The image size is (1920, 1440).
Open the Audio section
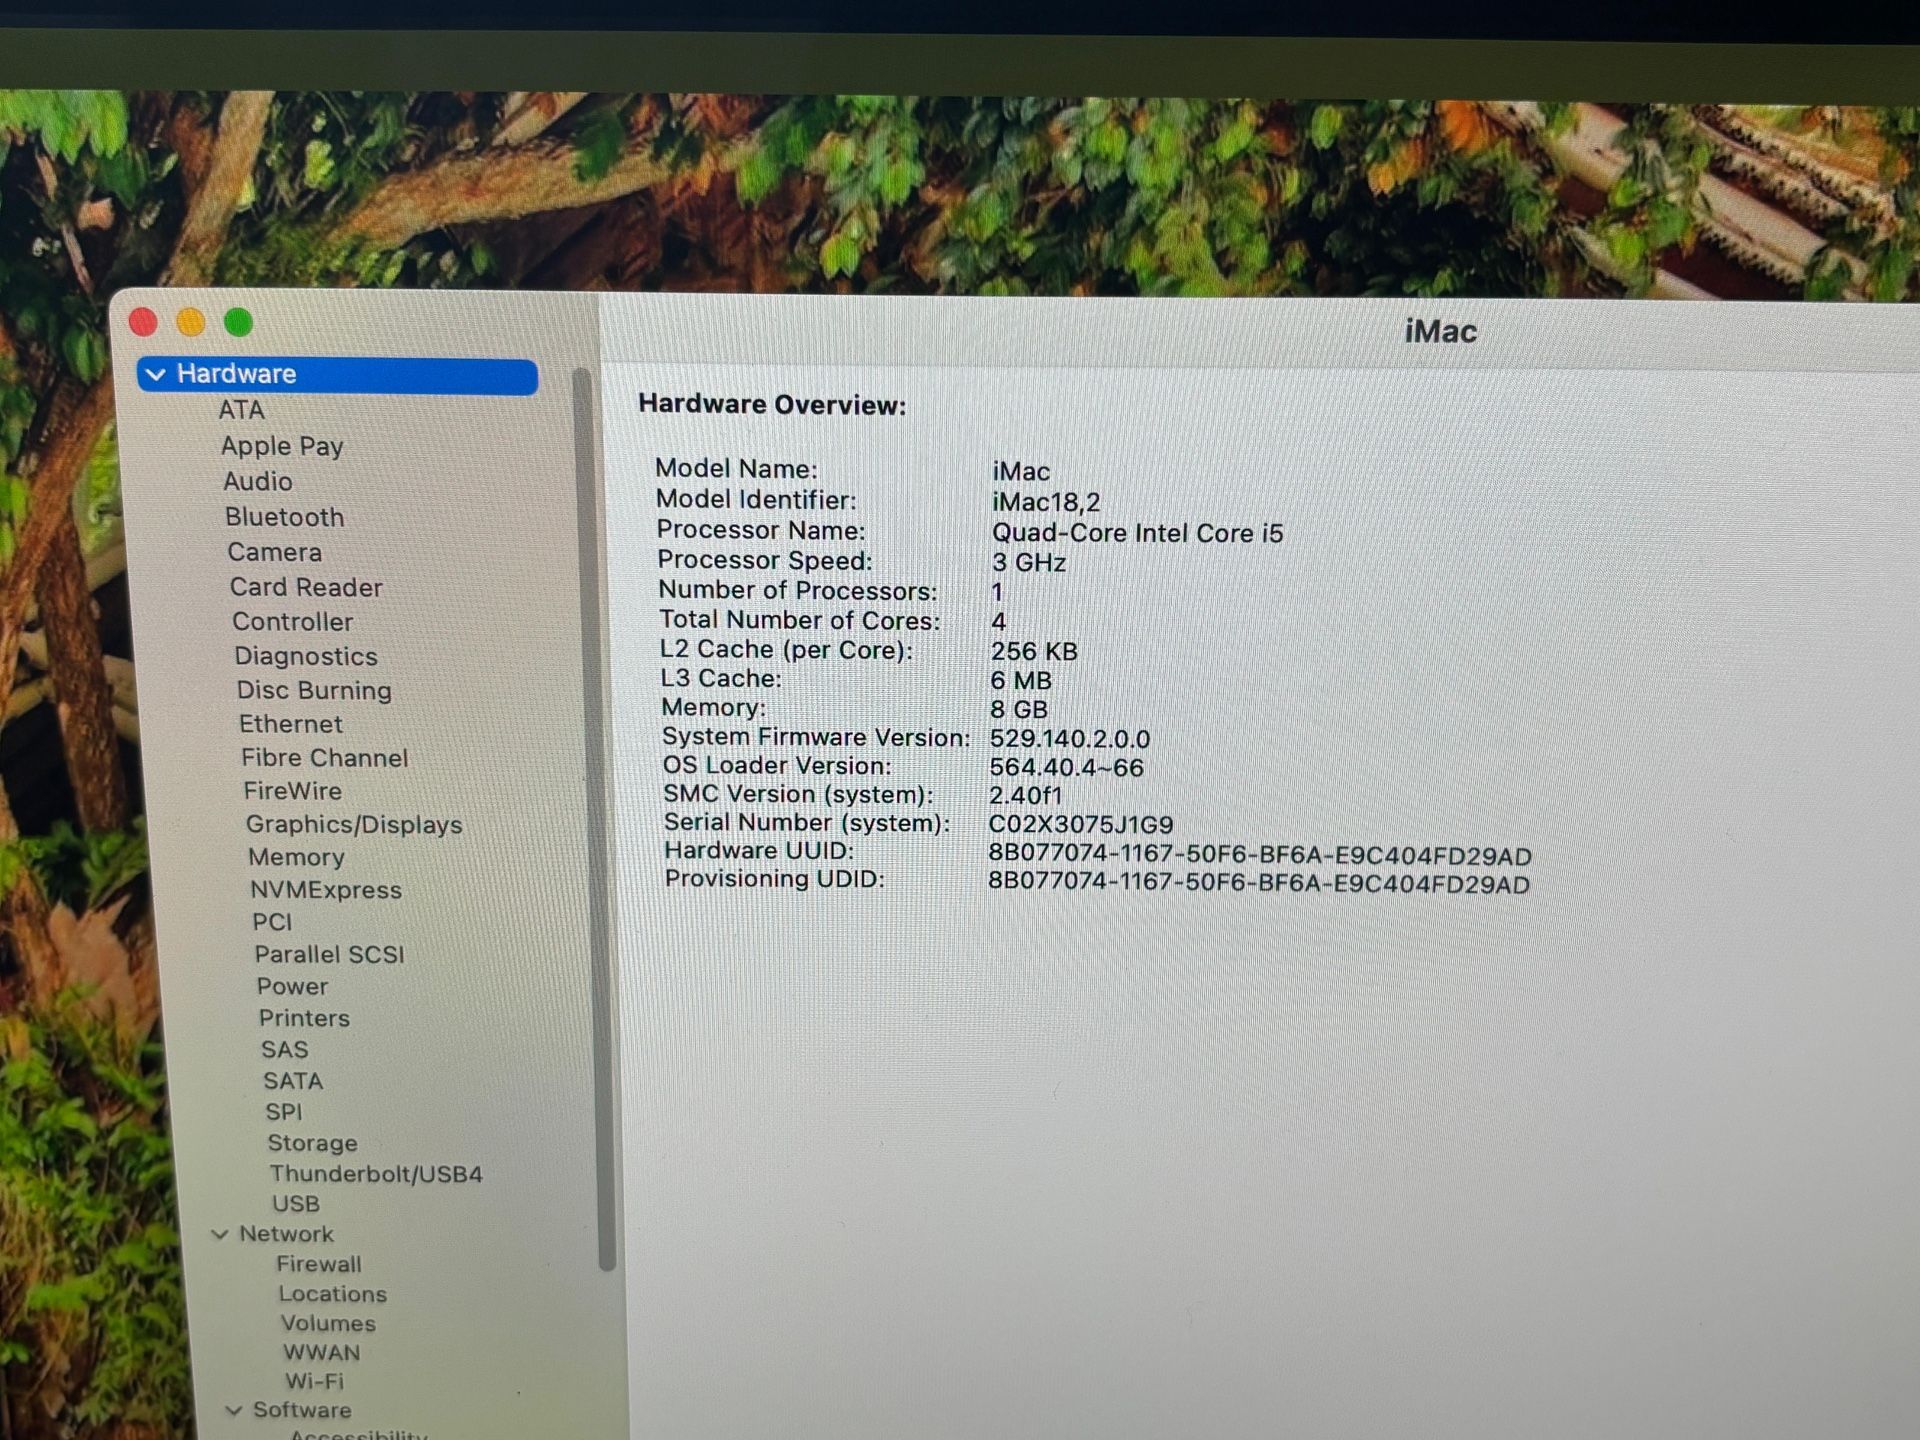point(258,481)
